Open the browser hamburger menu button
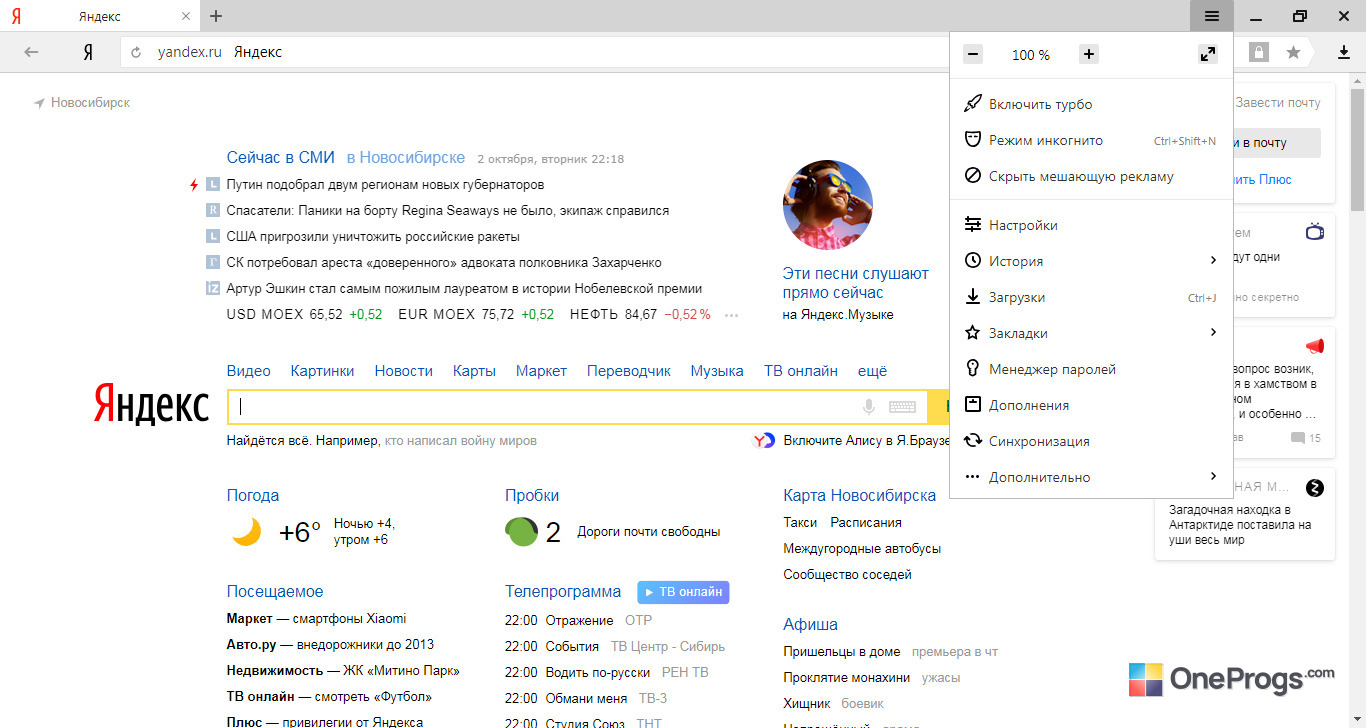This screenshot has width=1366, height=728. (x=1211, y=16)
